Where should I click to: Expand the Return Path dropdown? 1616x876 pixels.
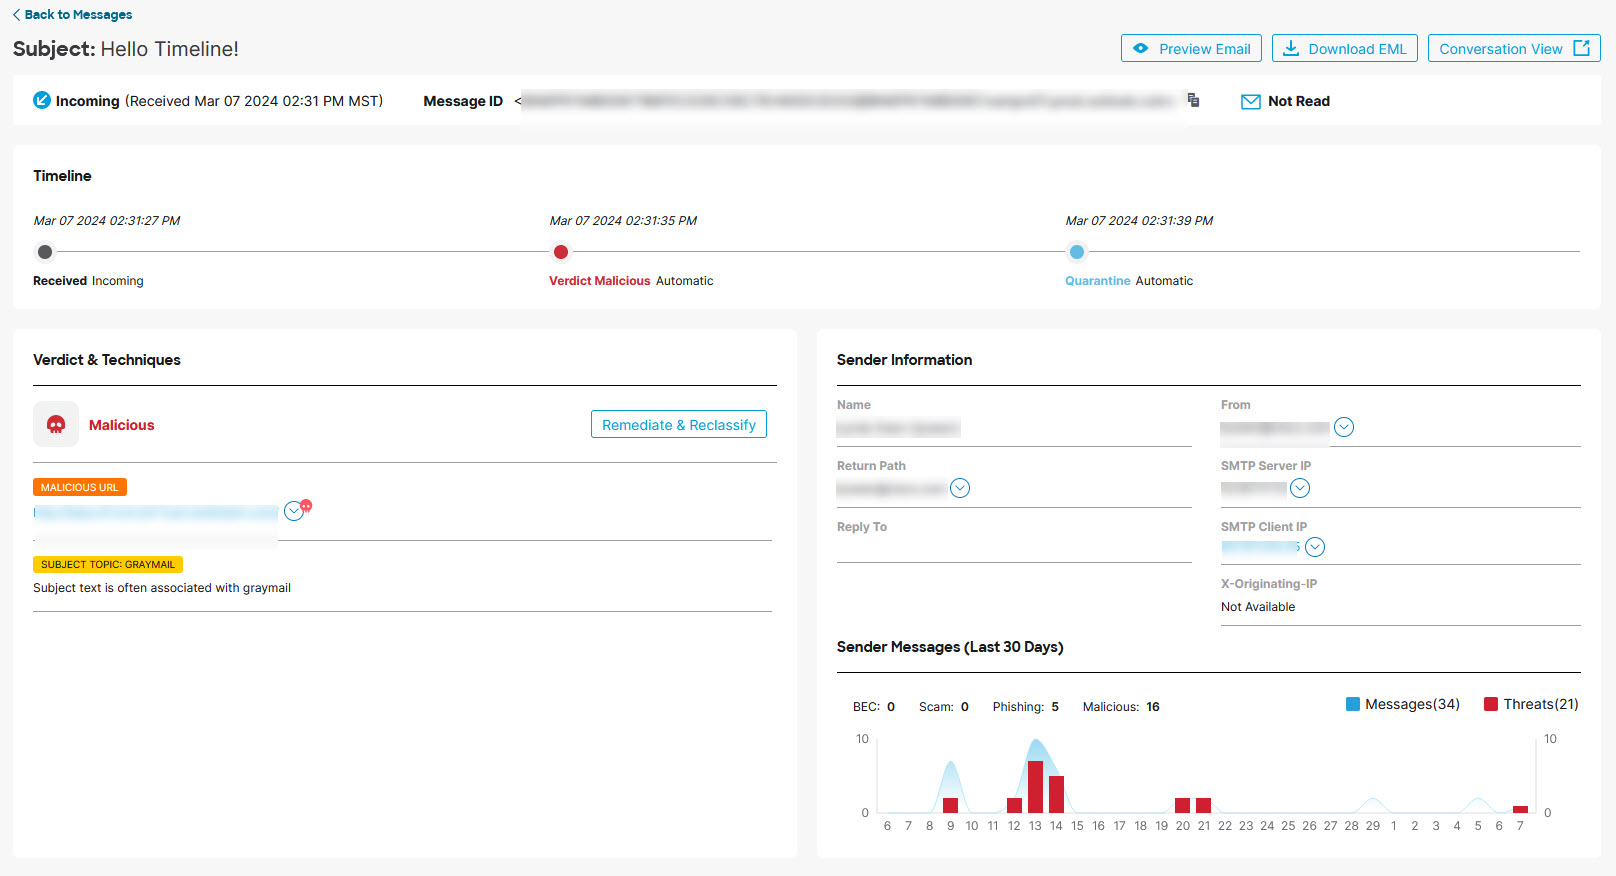[960, 488]
